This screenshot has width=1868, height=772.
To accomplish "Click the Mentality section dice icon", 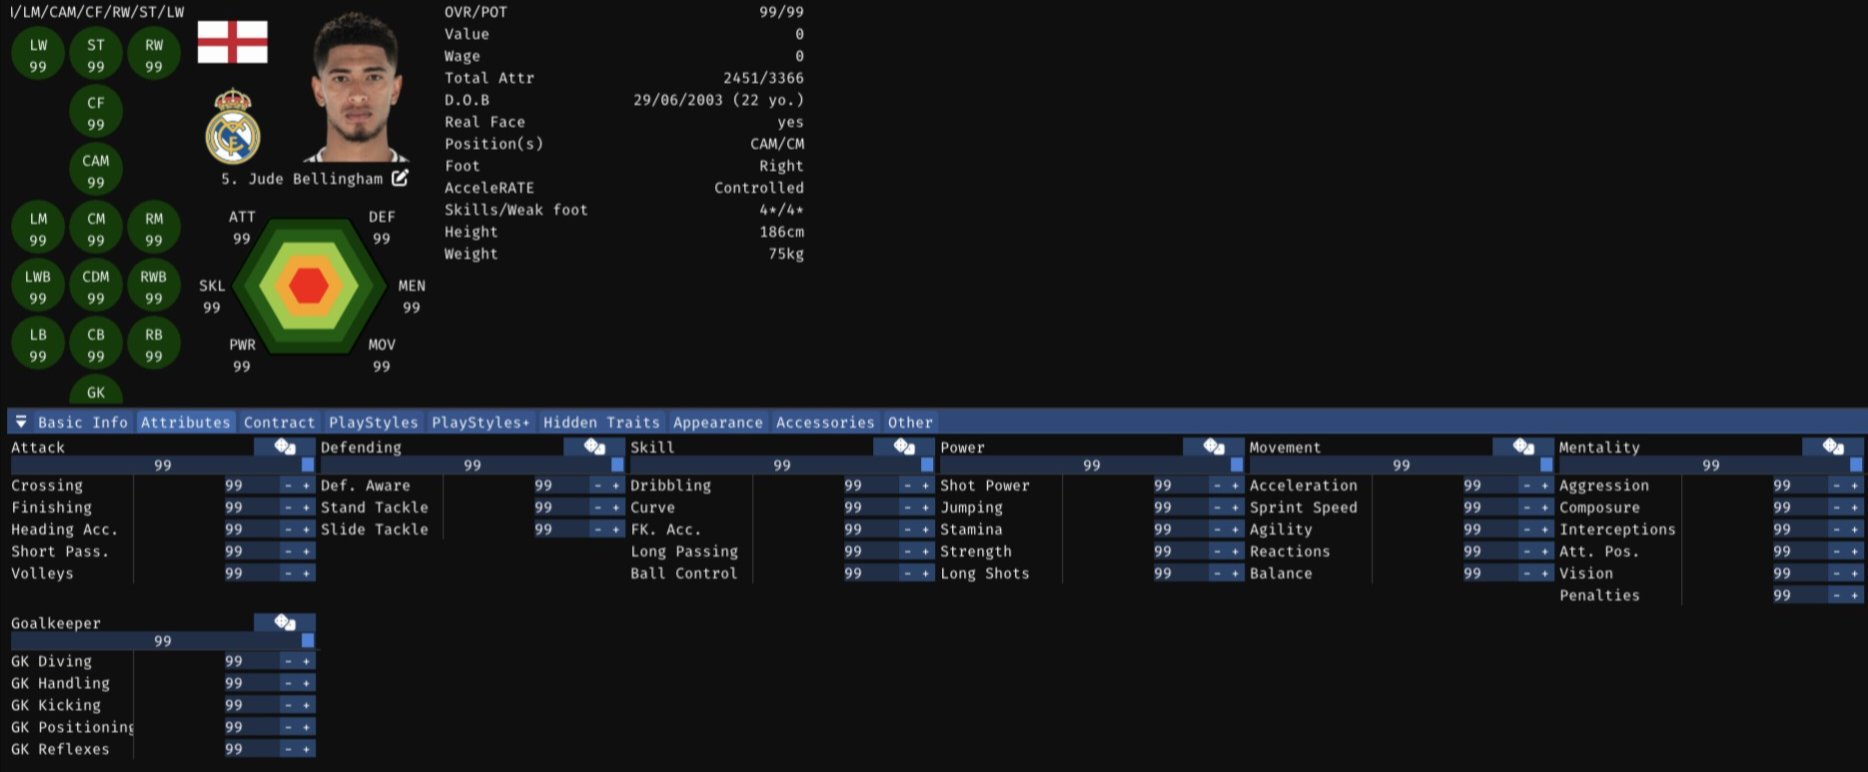I will click(x=1833, y=447).
